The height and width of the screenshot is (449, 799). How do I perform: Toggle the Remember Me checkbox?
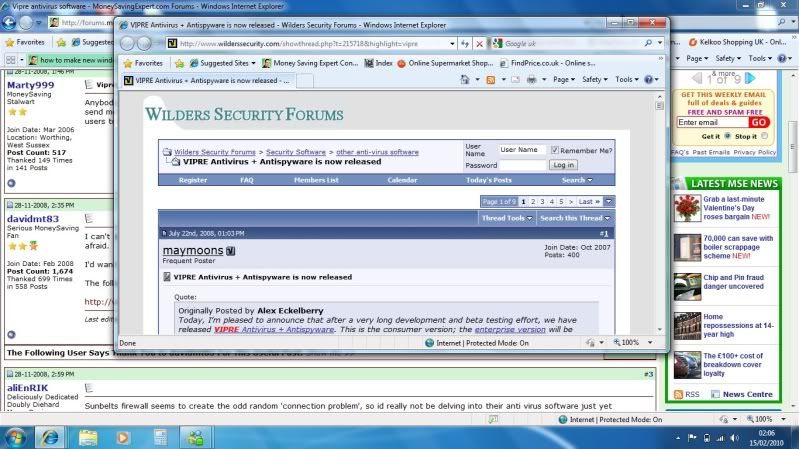(x=554, y=150)
